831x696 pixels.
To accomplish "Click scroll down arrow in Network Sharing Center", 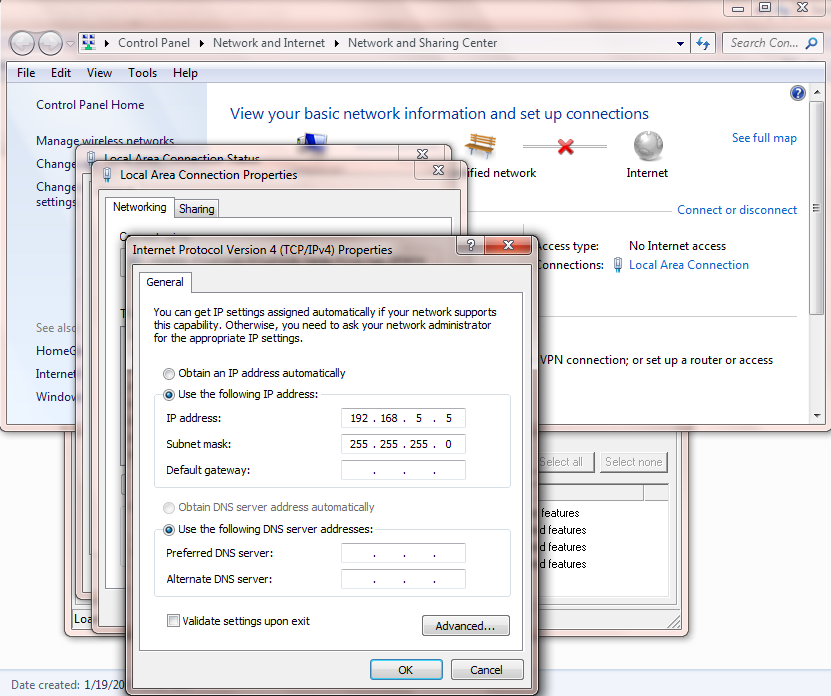I will click(x=817, y=416).
